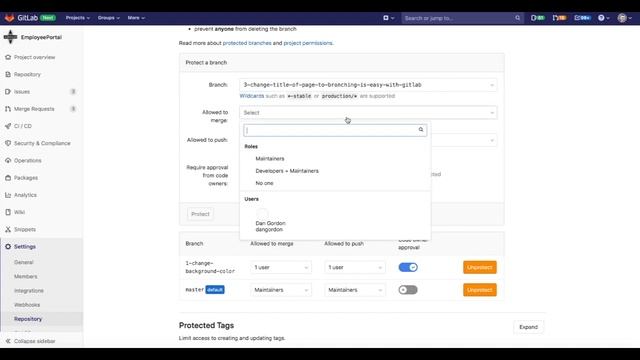
Task: Open Repository under Settings
Action: 28,319
